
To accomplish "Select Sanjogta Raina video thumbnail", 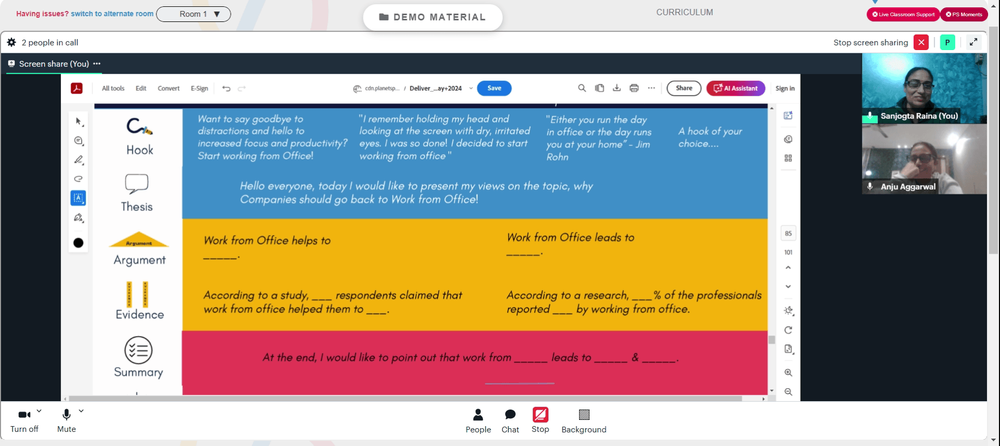I will (x=924, y=88).
